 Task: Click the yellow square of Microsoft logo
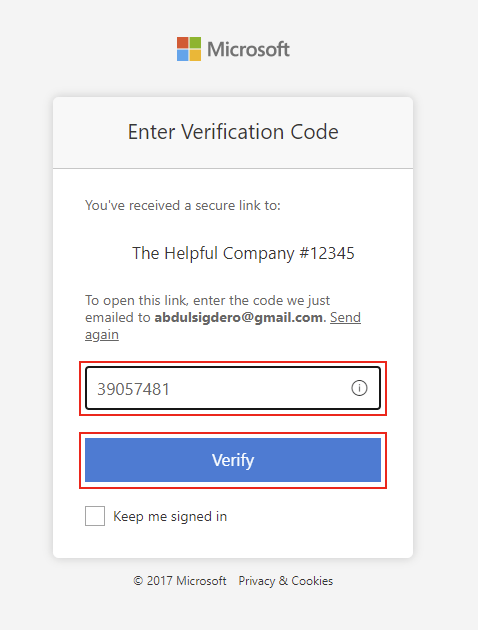tap(195, 55)
